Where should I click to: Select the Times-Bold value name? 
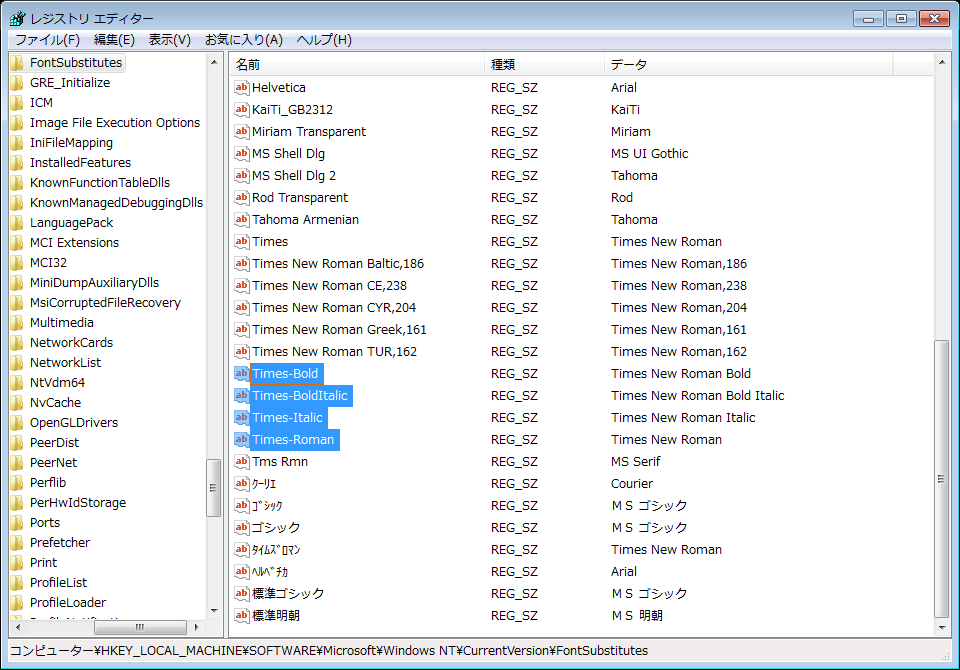tap(286, 374)
